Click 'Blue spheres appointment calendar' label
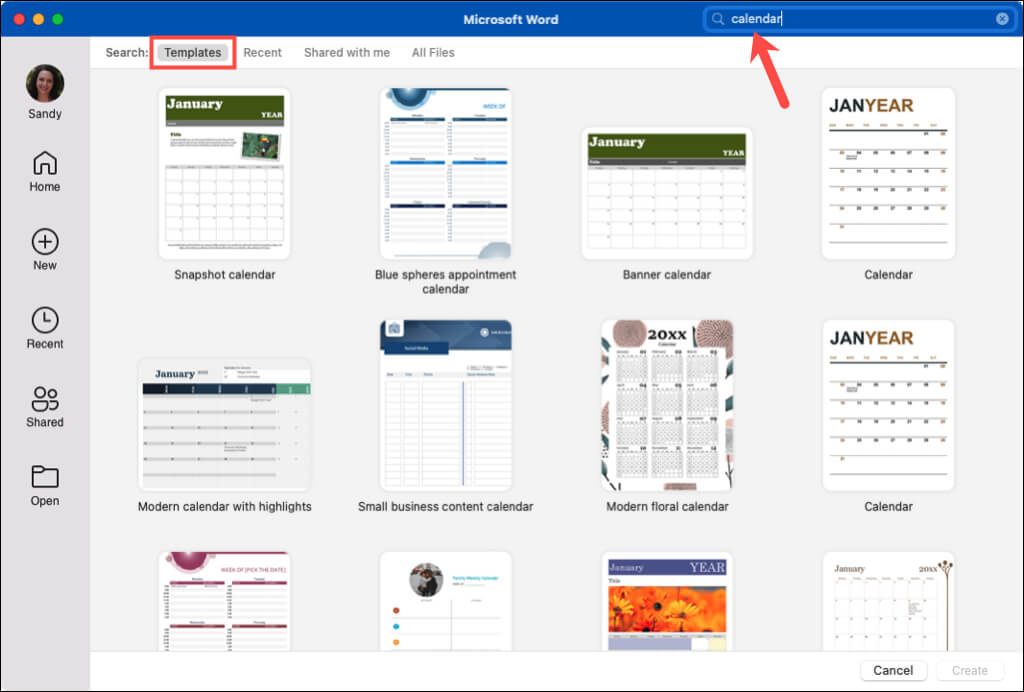1024x692 pixels. point(445,282)
